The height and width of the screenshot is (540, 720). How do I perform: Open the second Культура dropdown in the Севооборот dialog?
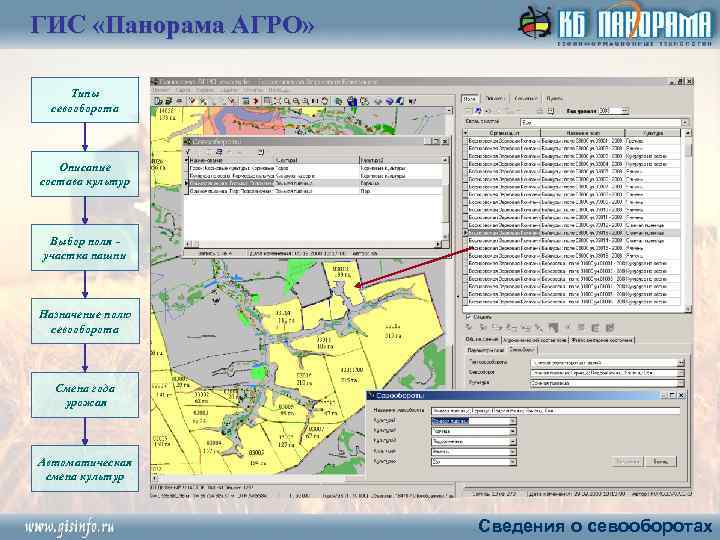tap(512, 431)
